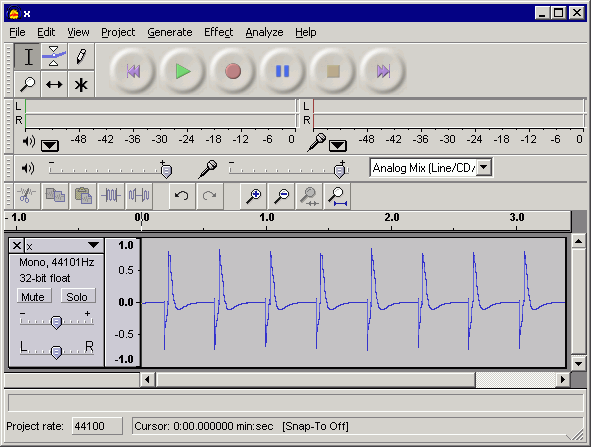The height and width of the screenshot is (447, 591).
Task: Toggle Solo on track x
Action: pos(77,297)
